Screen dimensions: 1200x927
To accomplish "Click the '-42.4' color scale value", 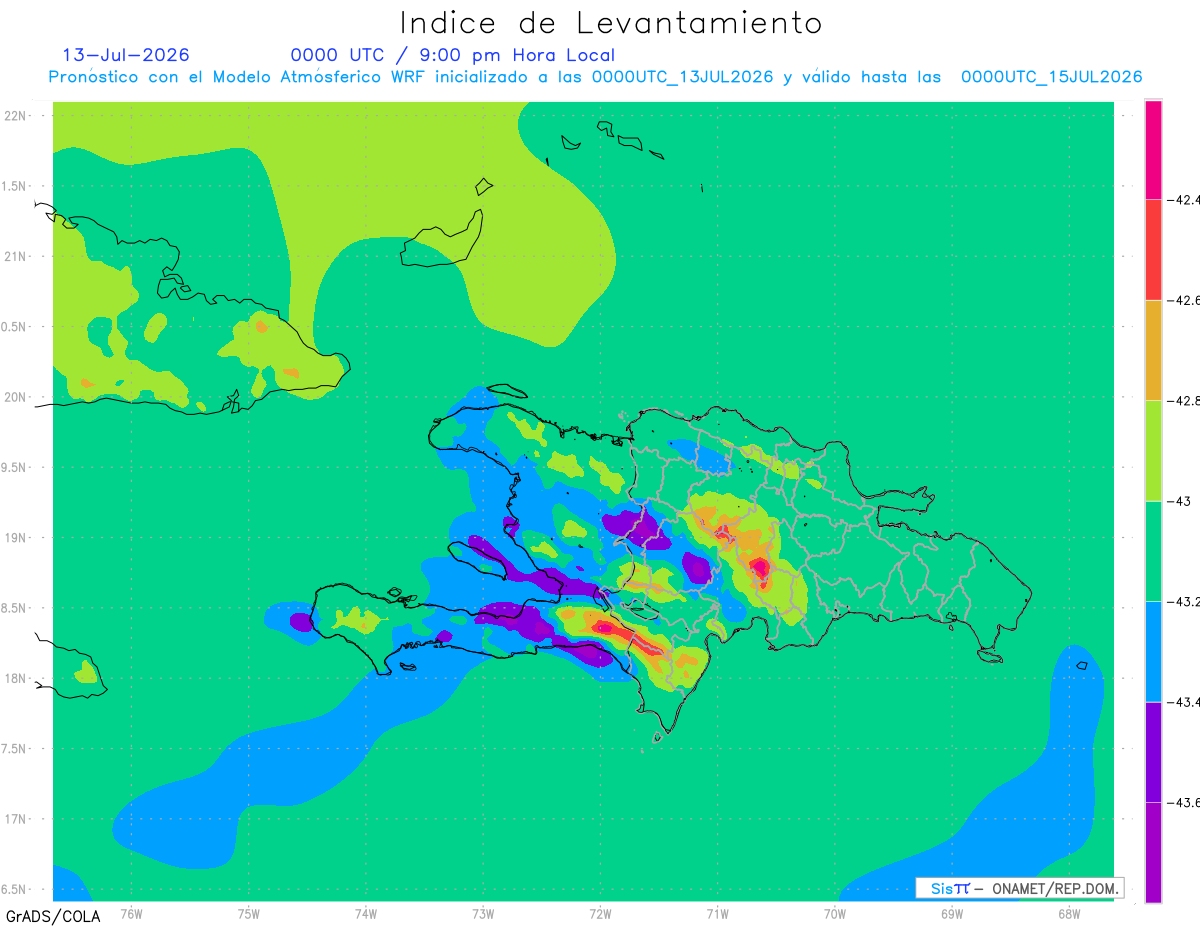I will [x=1183, y=200].
